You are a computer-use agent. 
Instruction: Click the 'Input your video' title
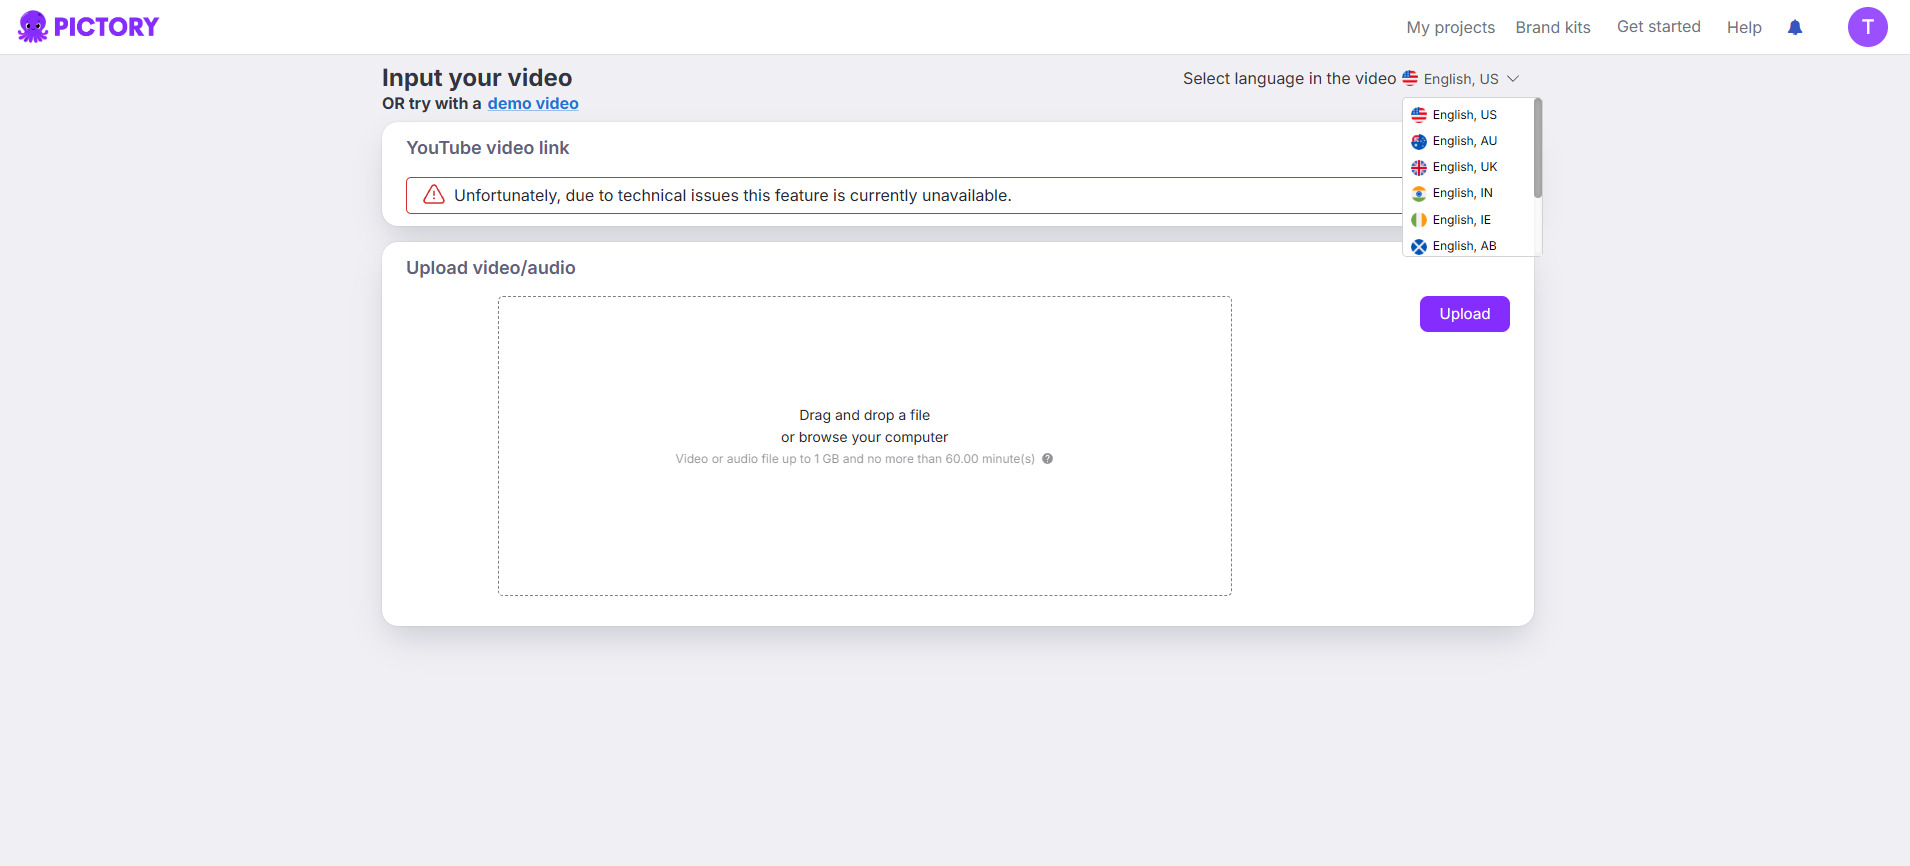[477, 78]
